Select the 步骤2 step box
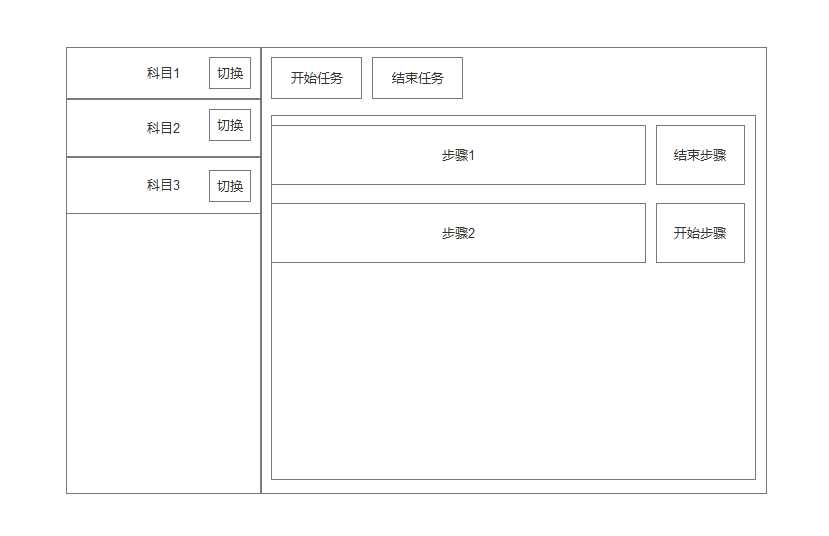The height and width of the screenshot is (536, 829). (458, 233)
